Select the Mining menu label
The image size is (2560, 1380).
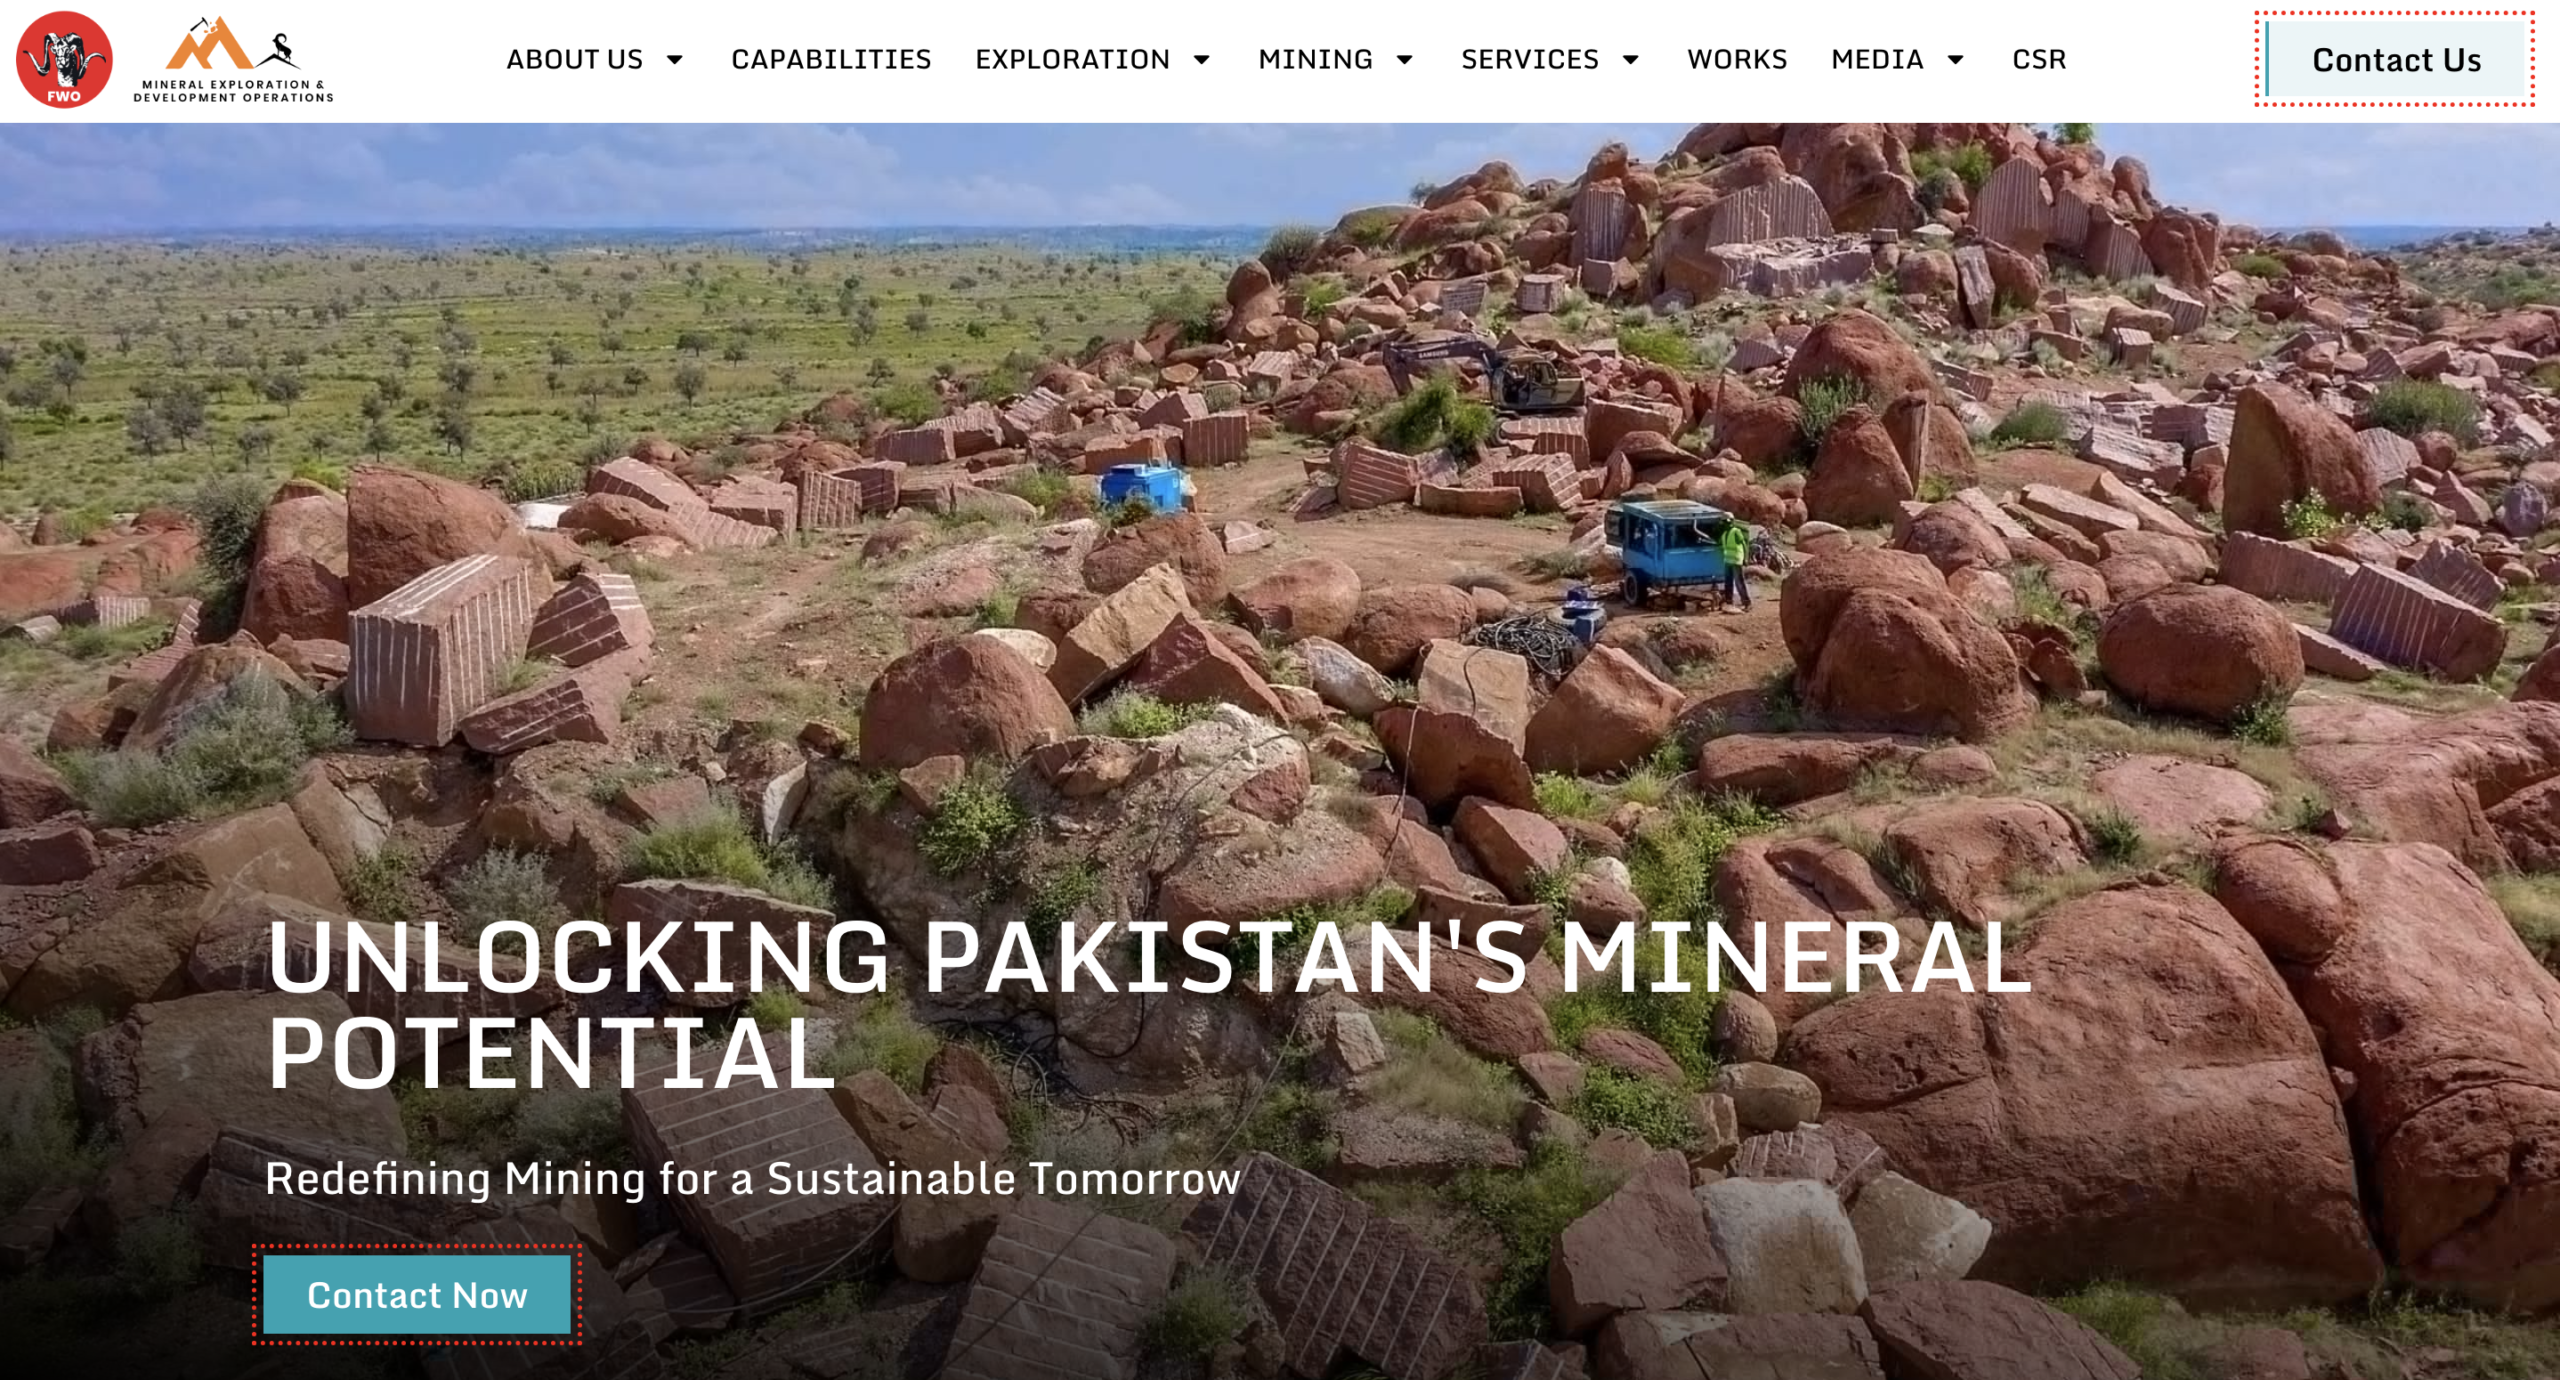tap(1315, 60)
